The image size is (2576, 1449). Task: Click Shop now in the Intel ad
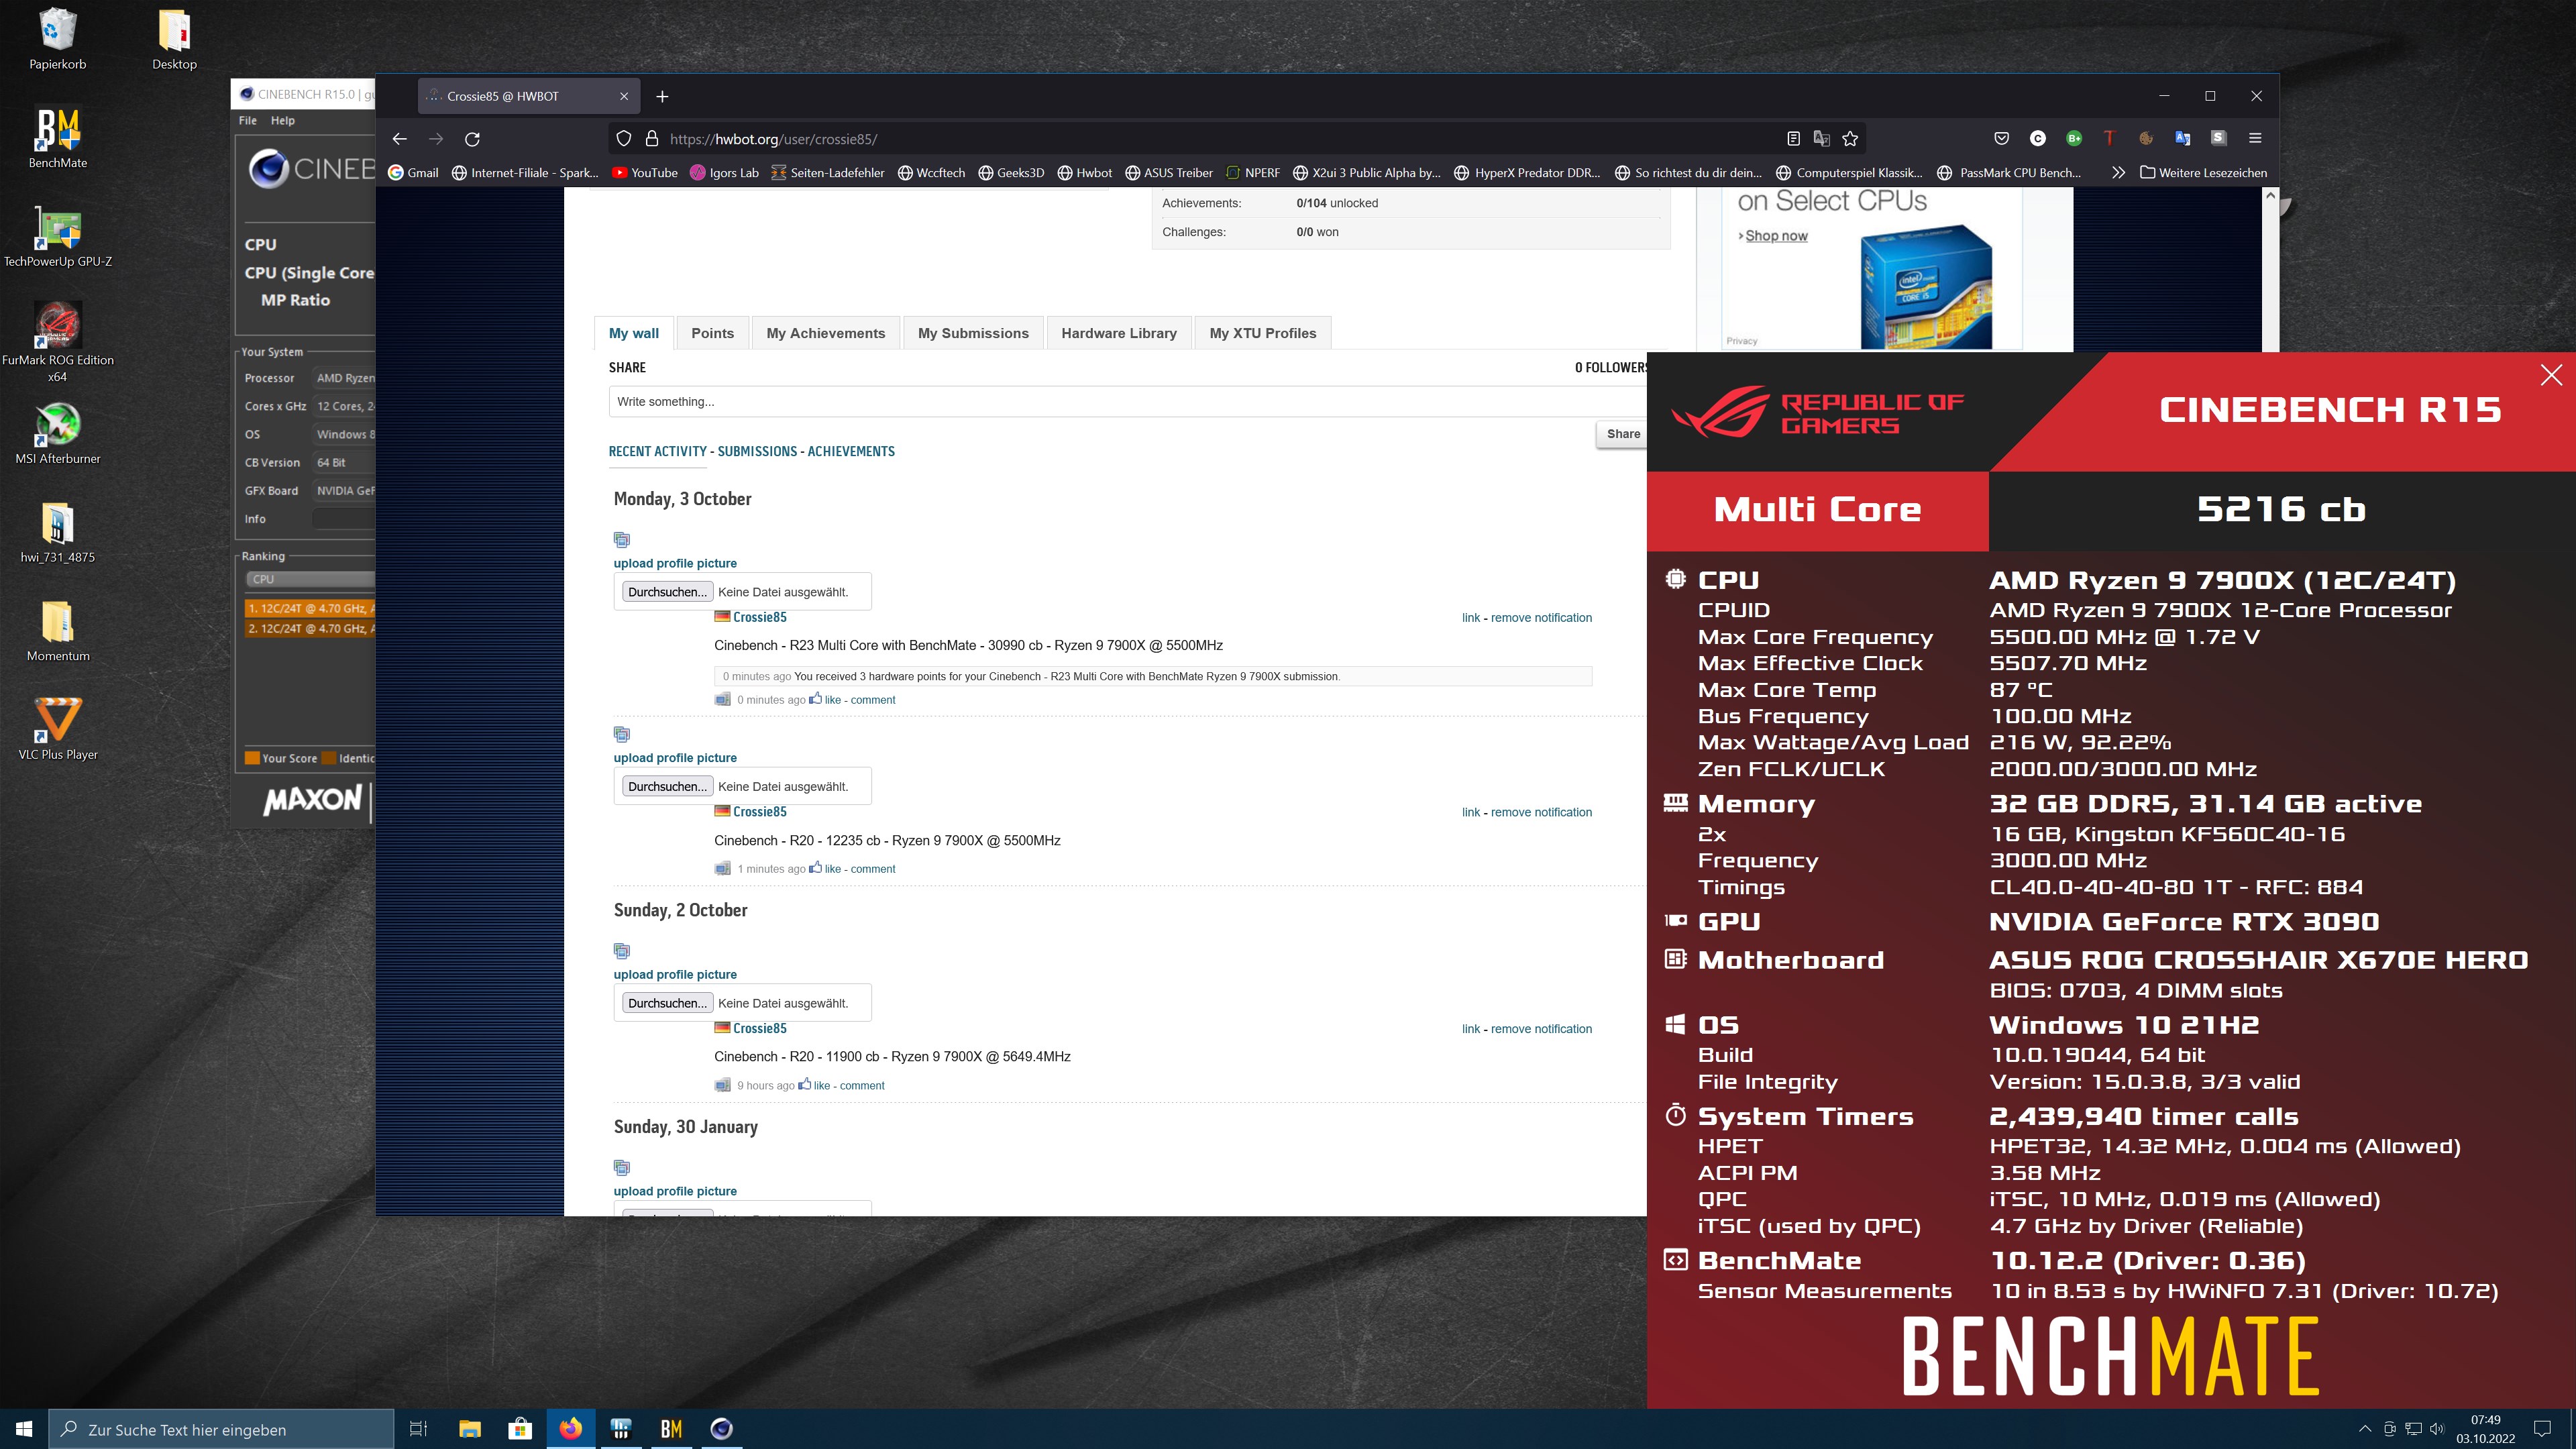point(1776,236)
